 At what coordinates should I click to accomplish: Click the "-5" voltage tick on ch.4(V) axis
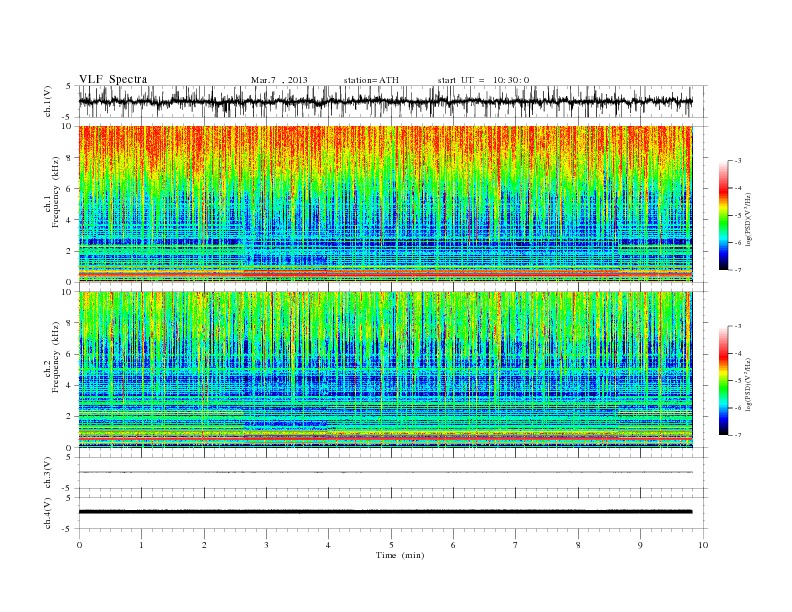point(68,529)
